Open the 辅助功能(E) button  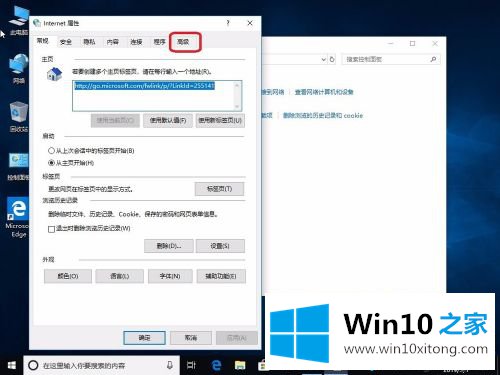[x=221, y=276]
